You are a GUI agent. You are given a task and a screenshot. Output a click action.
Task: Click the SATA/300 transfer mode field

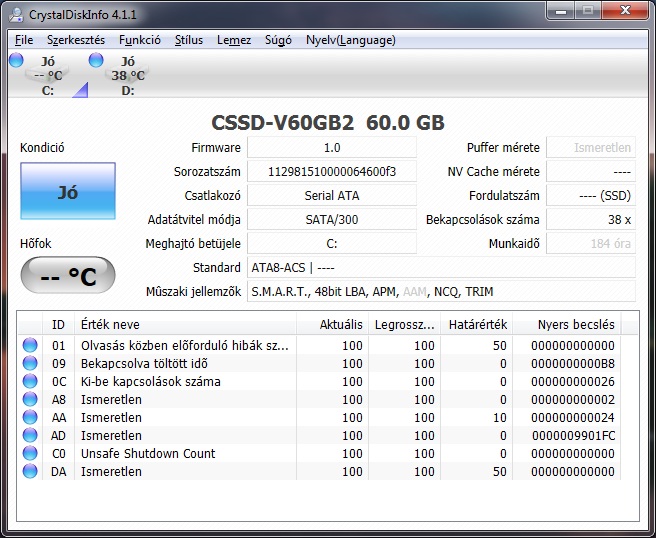[332, 220]
